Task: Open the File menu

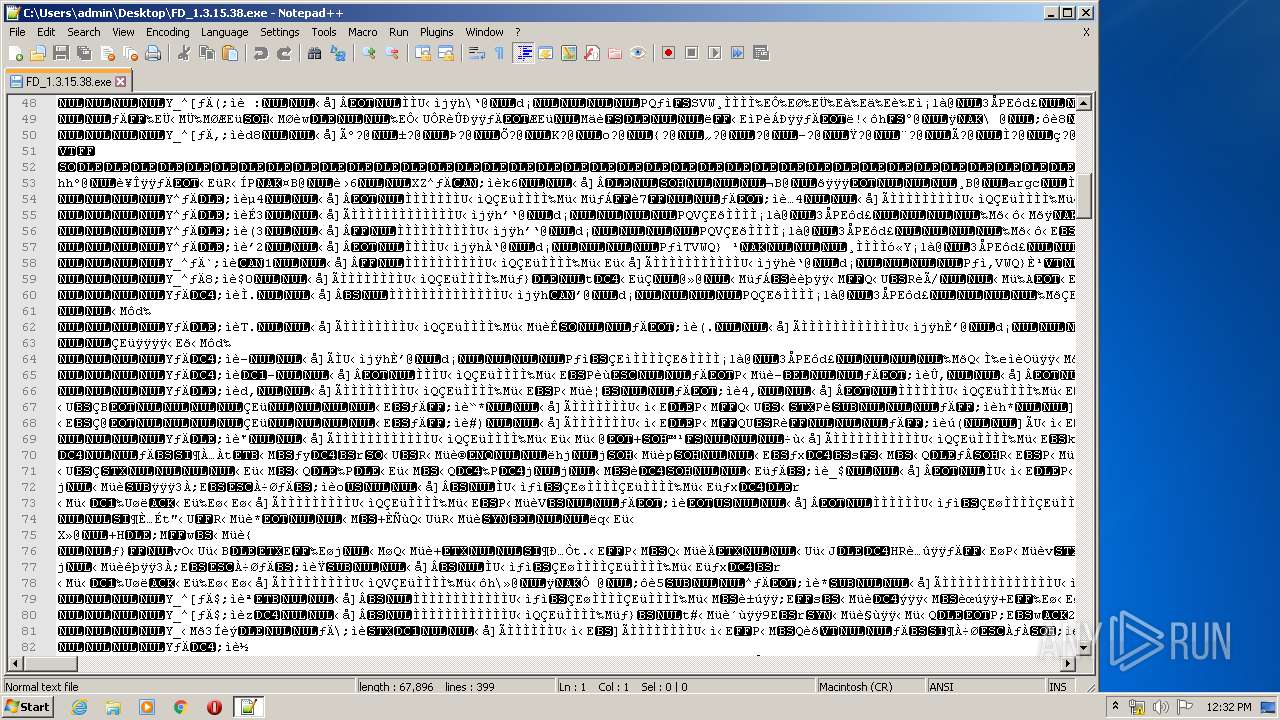Action: coord(17,32)
